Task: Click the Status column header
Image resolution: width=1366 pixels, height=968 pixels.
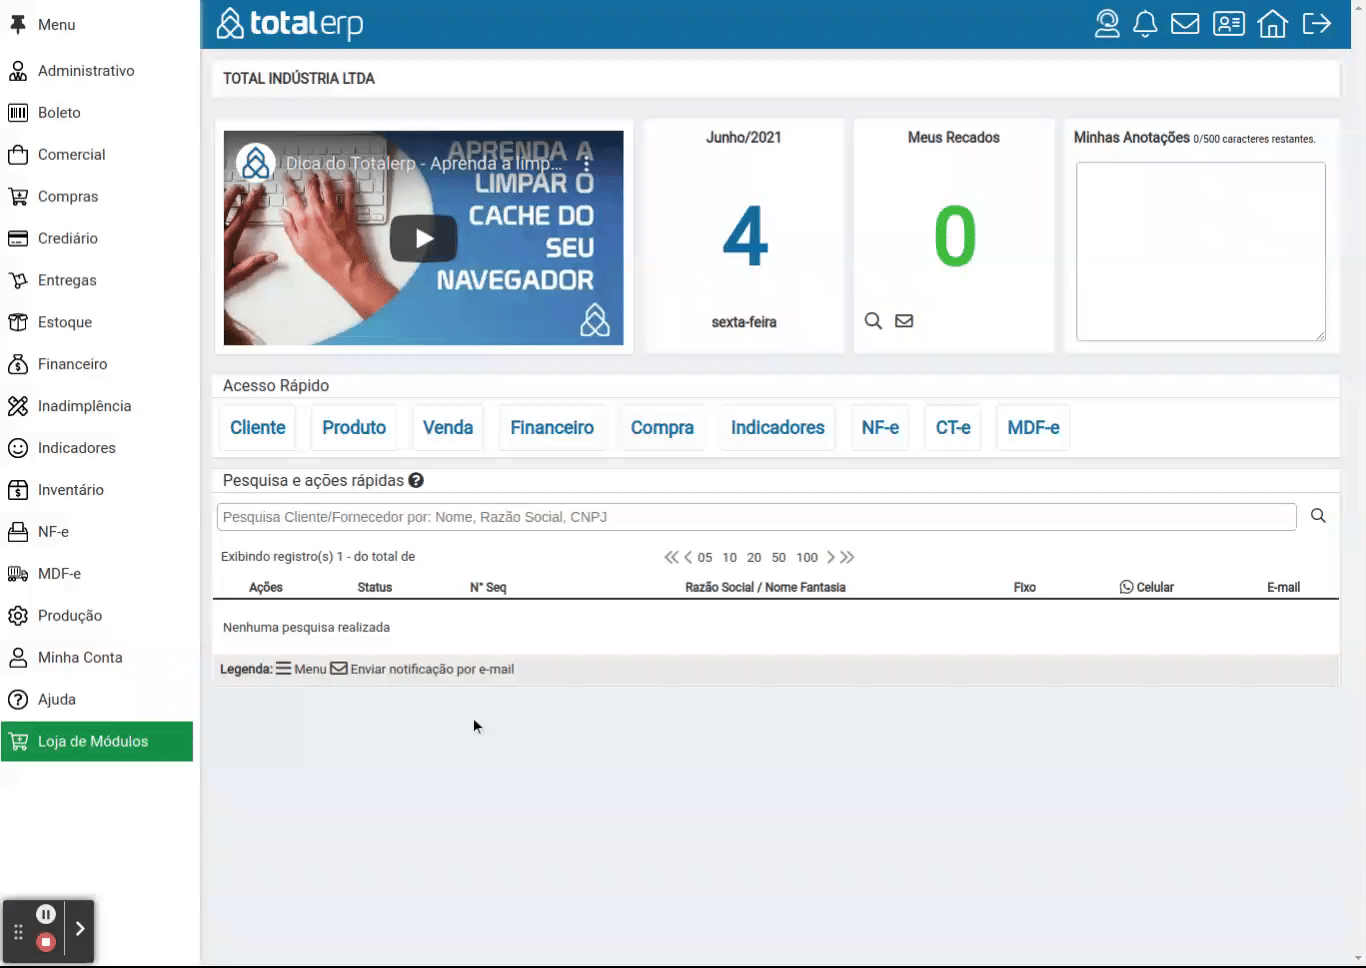Action: click(375, 588)
